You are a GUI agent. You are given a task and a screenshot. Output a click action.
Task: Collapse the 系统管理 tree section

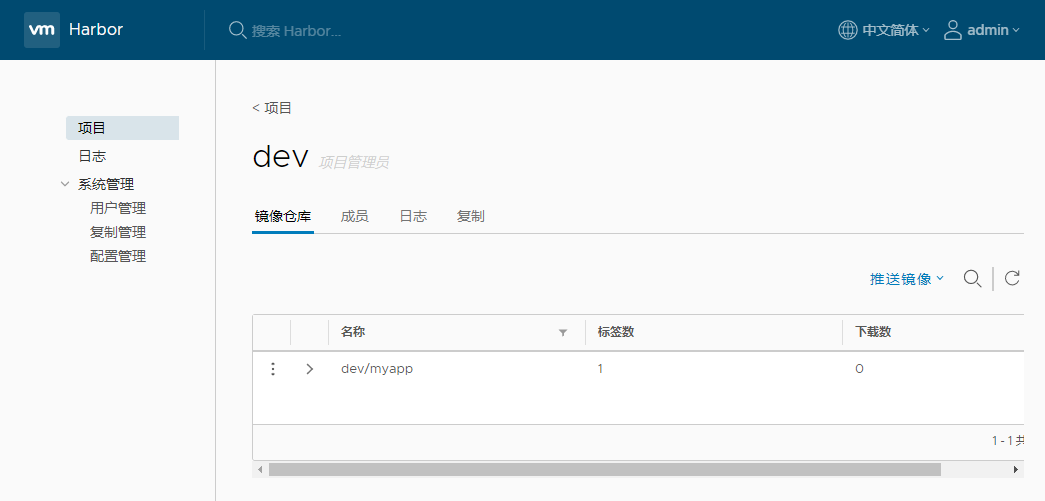coord(66,184)
